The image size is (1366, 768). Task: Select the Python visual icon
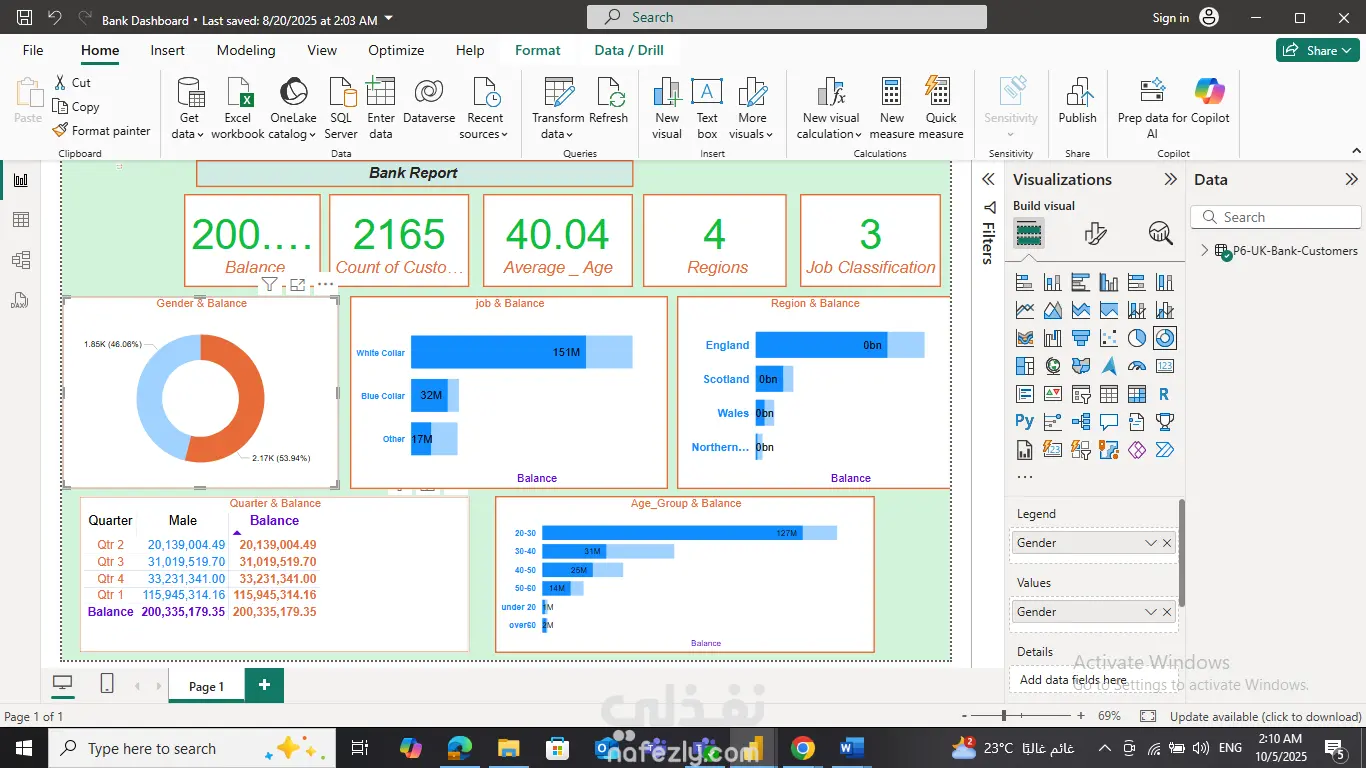pyautogui.click(x=1024, y=422)
